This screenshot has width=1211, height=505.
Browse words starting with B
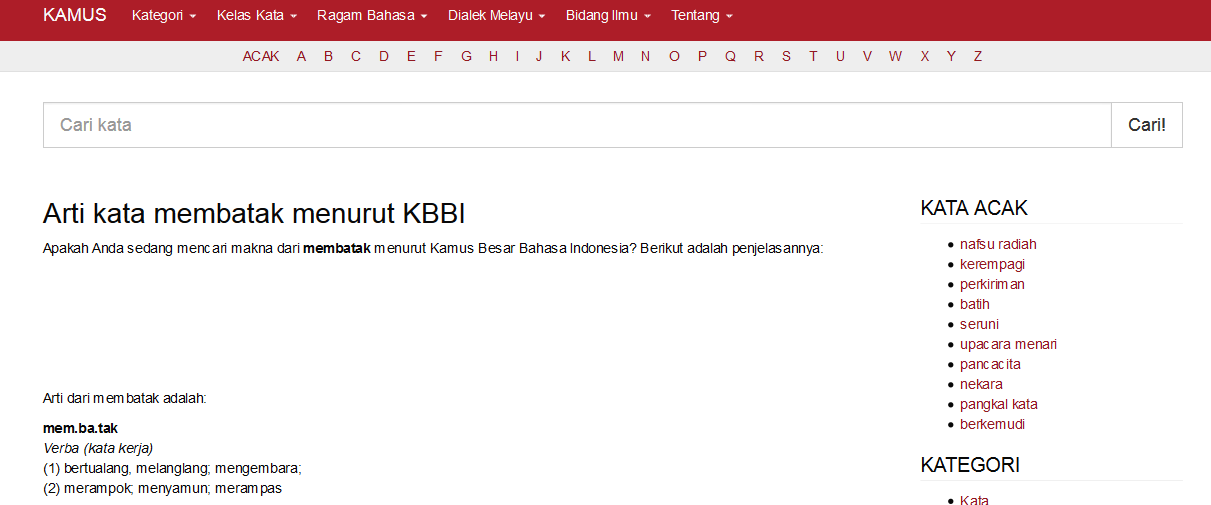coord(328,56)
